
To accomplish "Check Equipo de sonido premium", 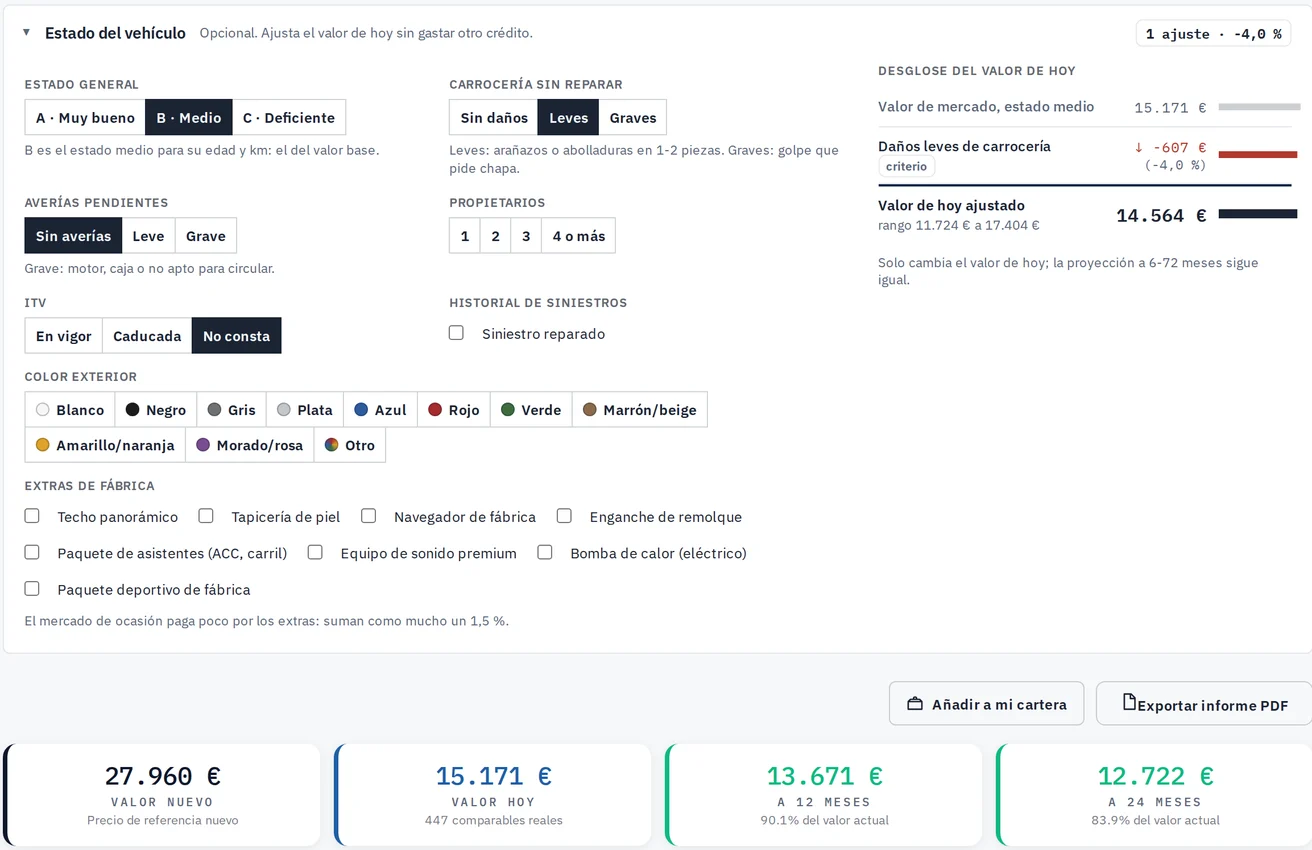I will [x=315, y=552].
